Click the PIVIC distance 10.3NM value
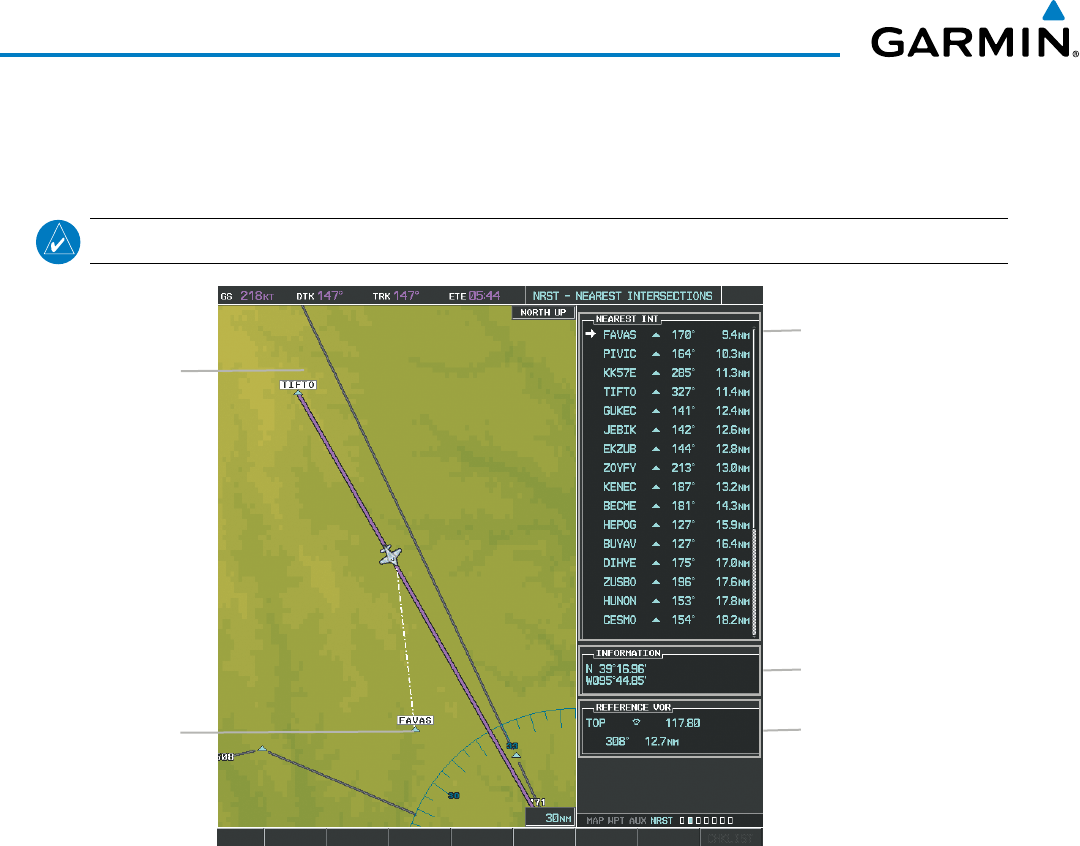Viewport: 1080px width, 846px height. [733, 354]
